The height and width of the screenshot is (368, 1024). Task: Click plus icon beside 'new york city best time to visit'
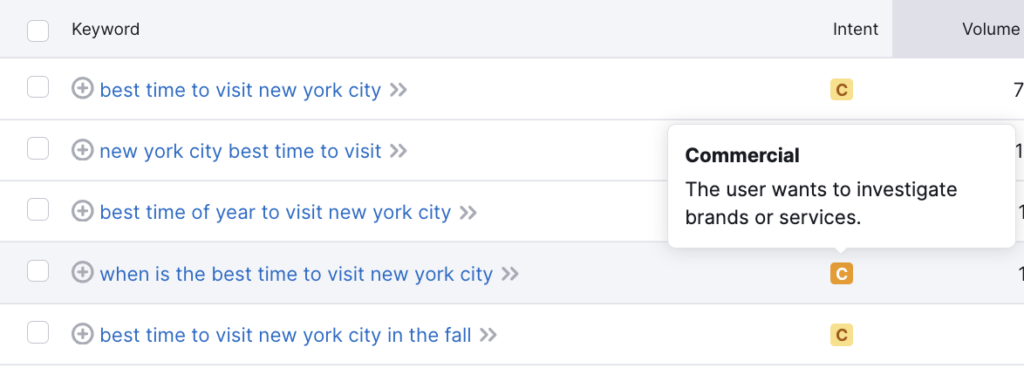82,150
